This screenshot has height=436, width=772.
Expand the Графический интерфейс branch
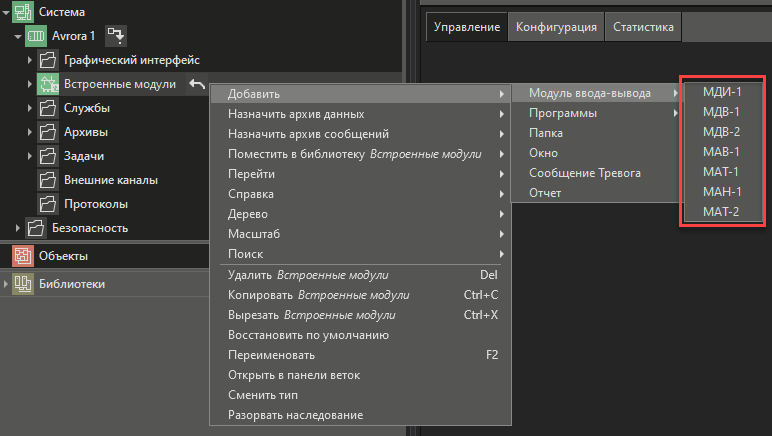point(30,60)
